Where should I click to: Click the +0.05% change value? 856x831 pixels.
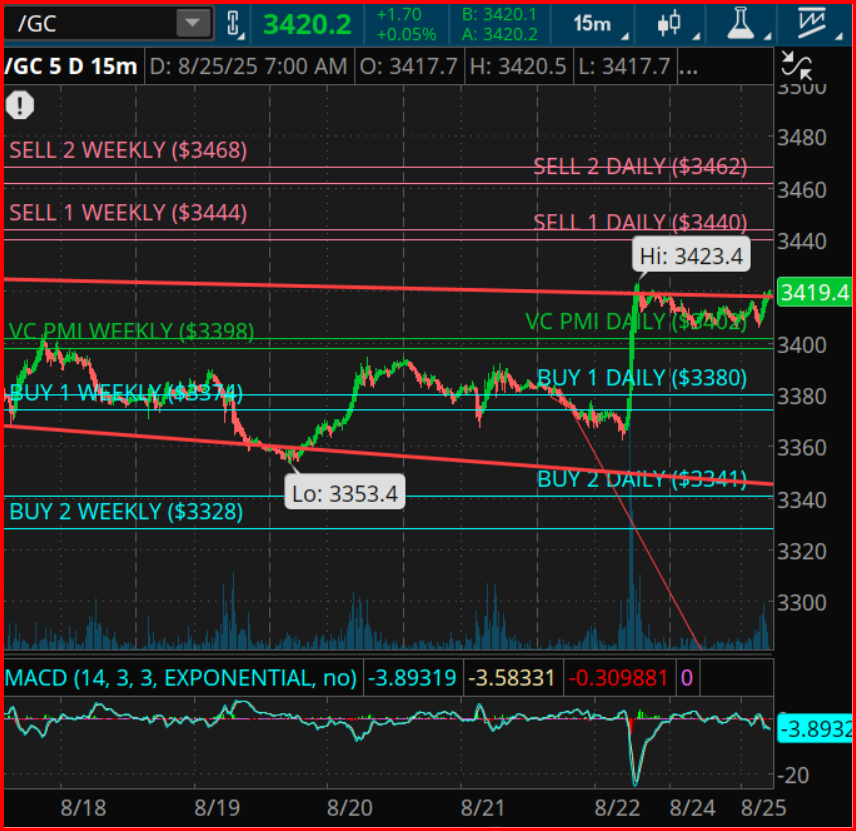pyautogui.click(x=406, y=34)
